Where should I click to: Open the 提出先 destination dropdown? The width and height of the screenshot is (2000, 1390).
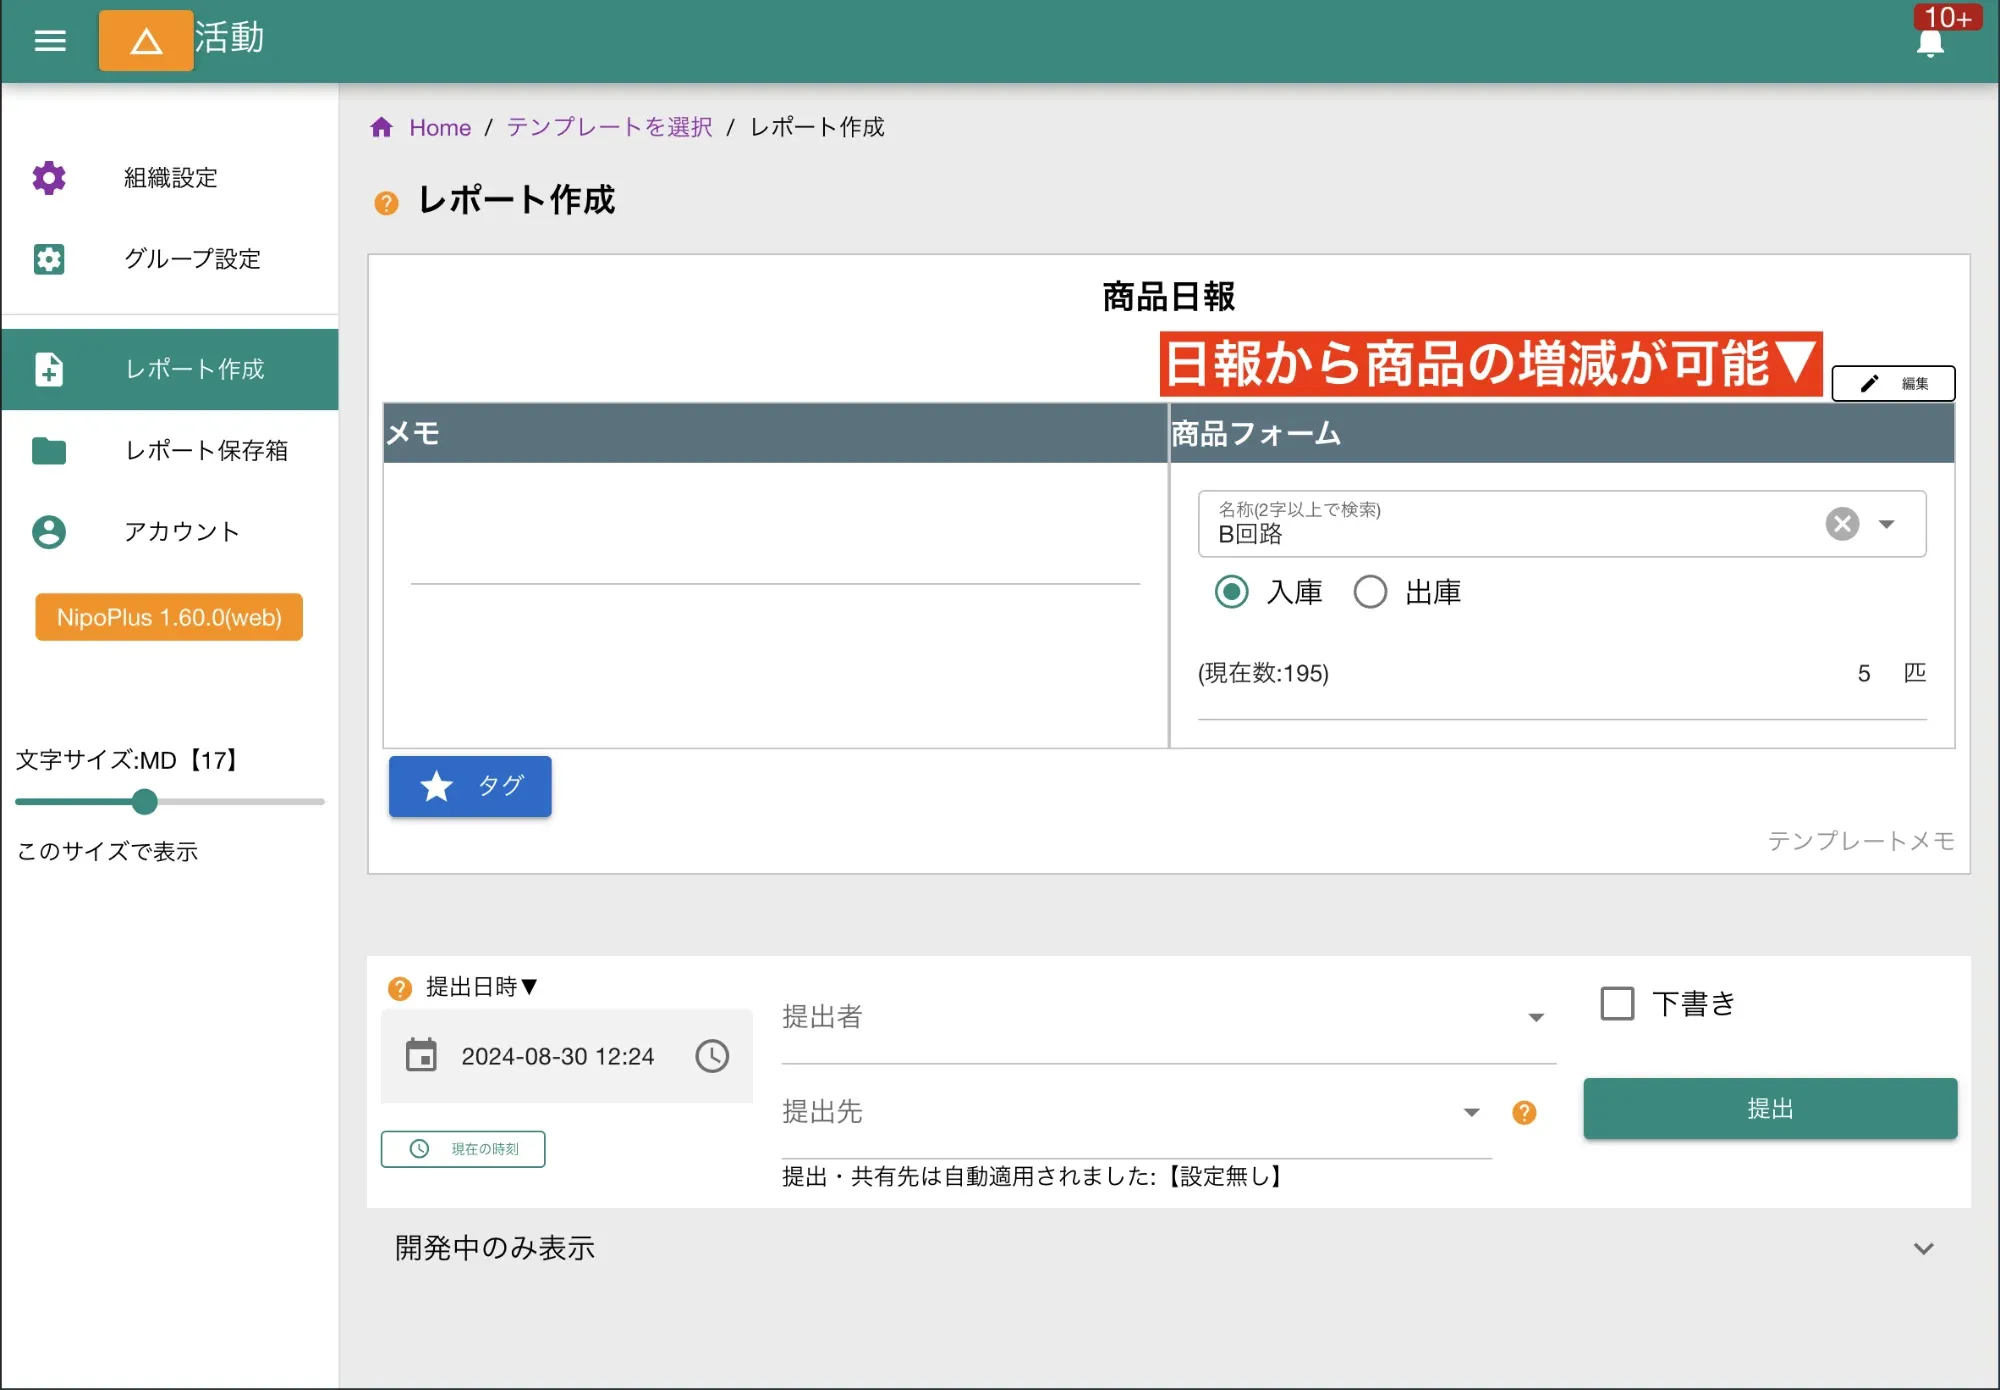pos(1470,1112)
